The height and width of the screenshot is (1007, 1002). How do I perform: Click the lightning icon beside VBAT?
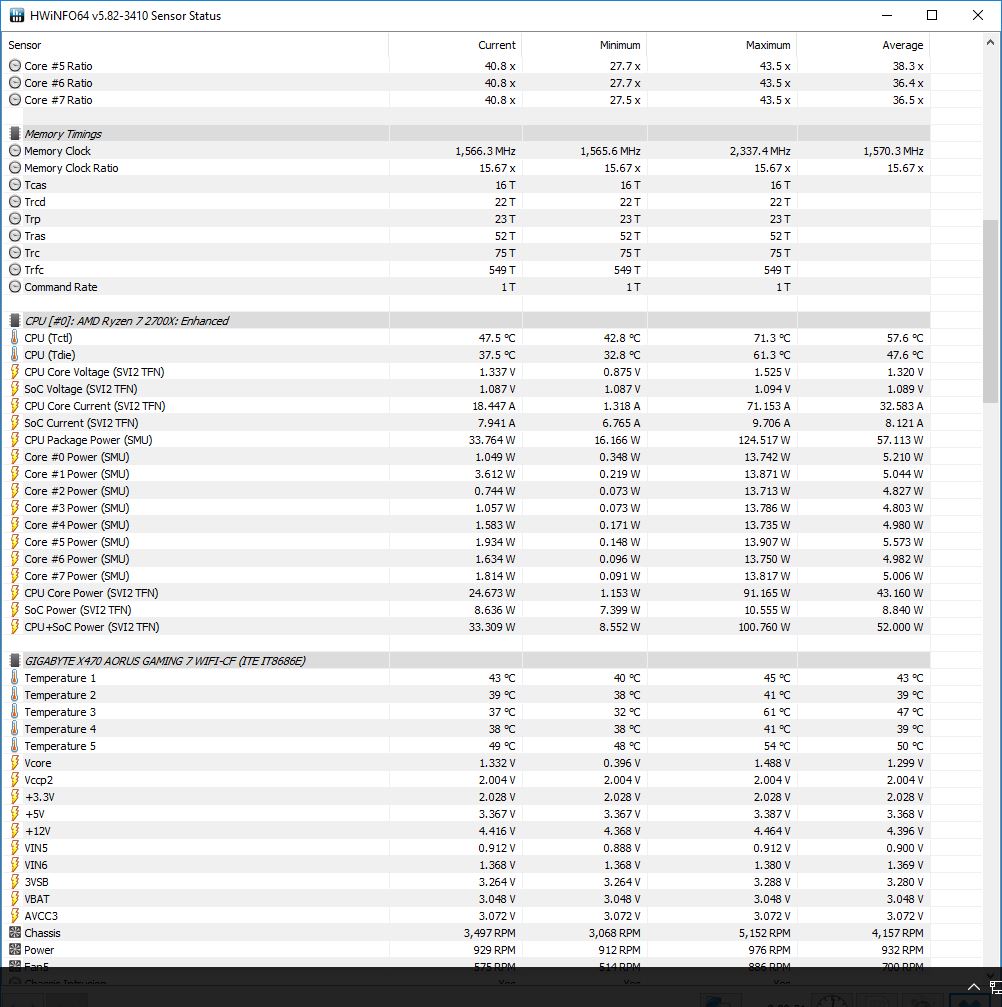click(15, 898)
